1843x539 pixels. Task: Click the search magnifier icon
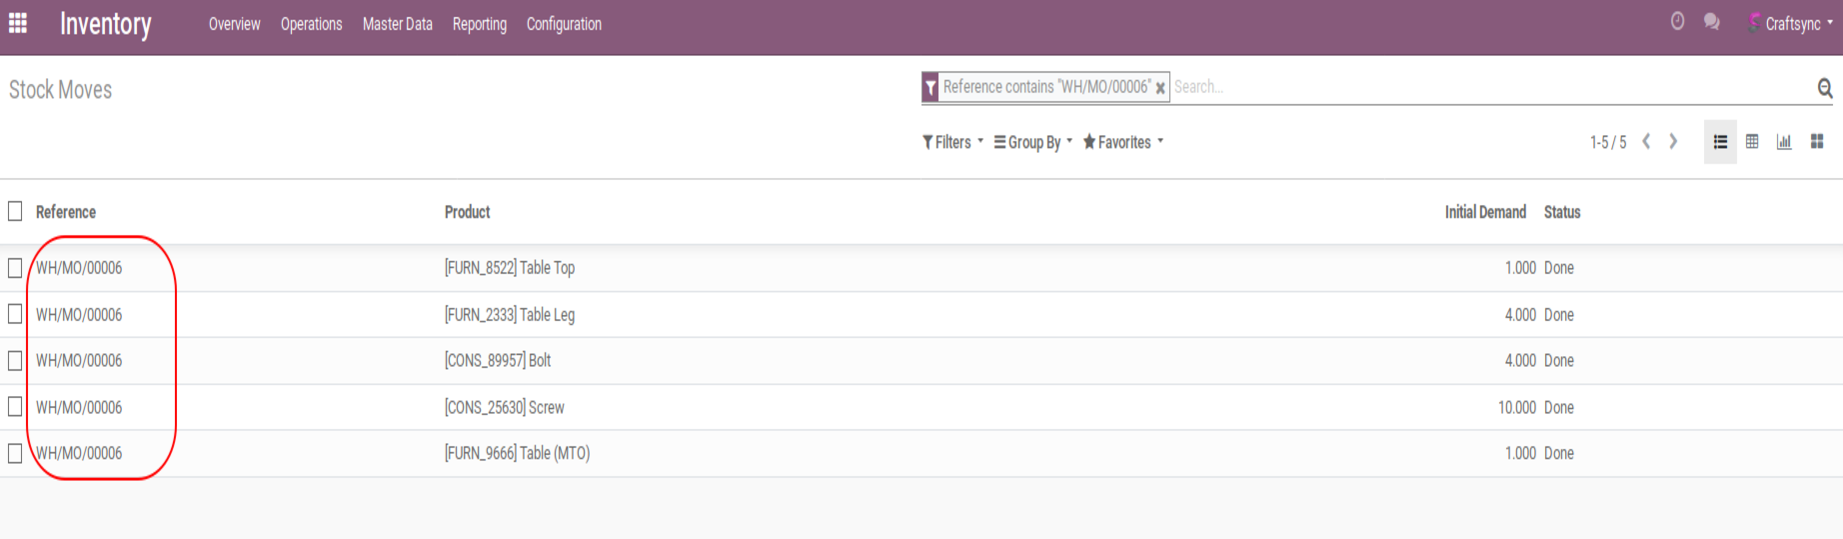click(1824, 88)
